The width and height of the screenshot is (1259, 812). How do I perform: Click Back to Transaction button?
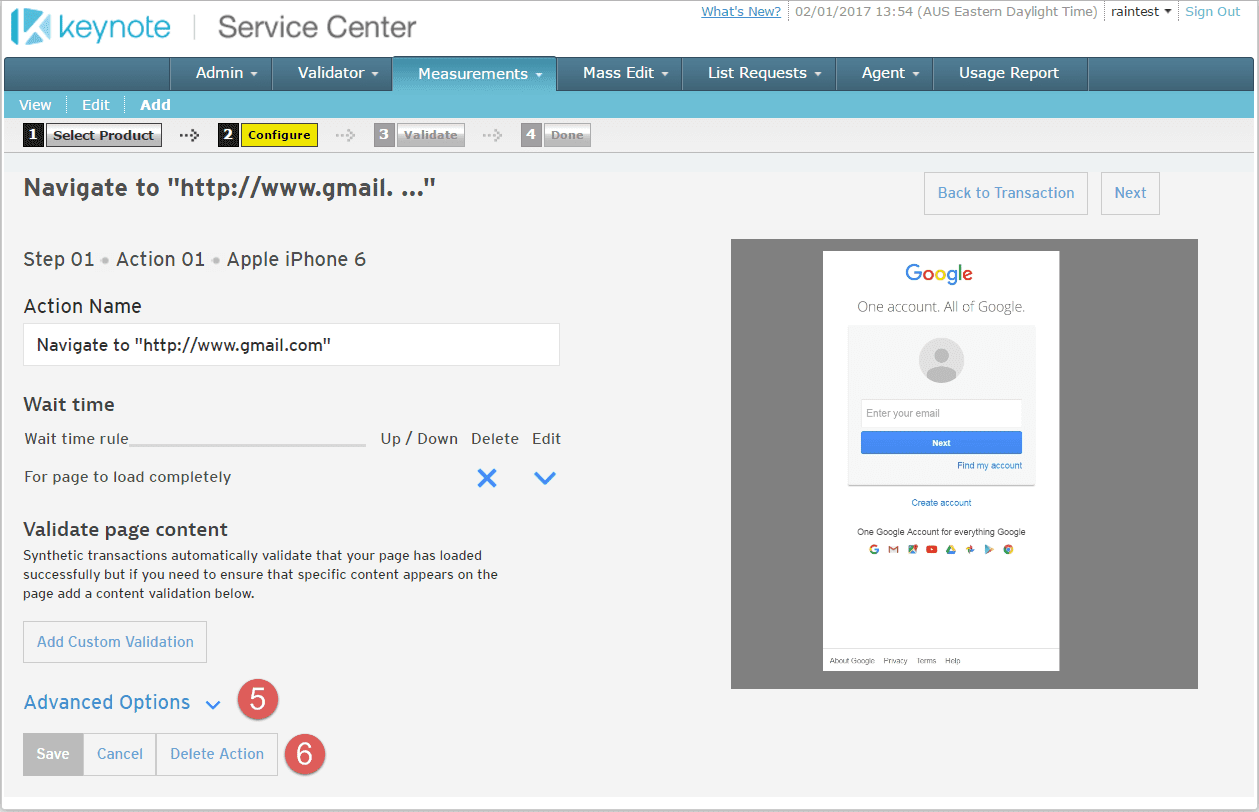pyautogui.click(x=1006, y=193)
